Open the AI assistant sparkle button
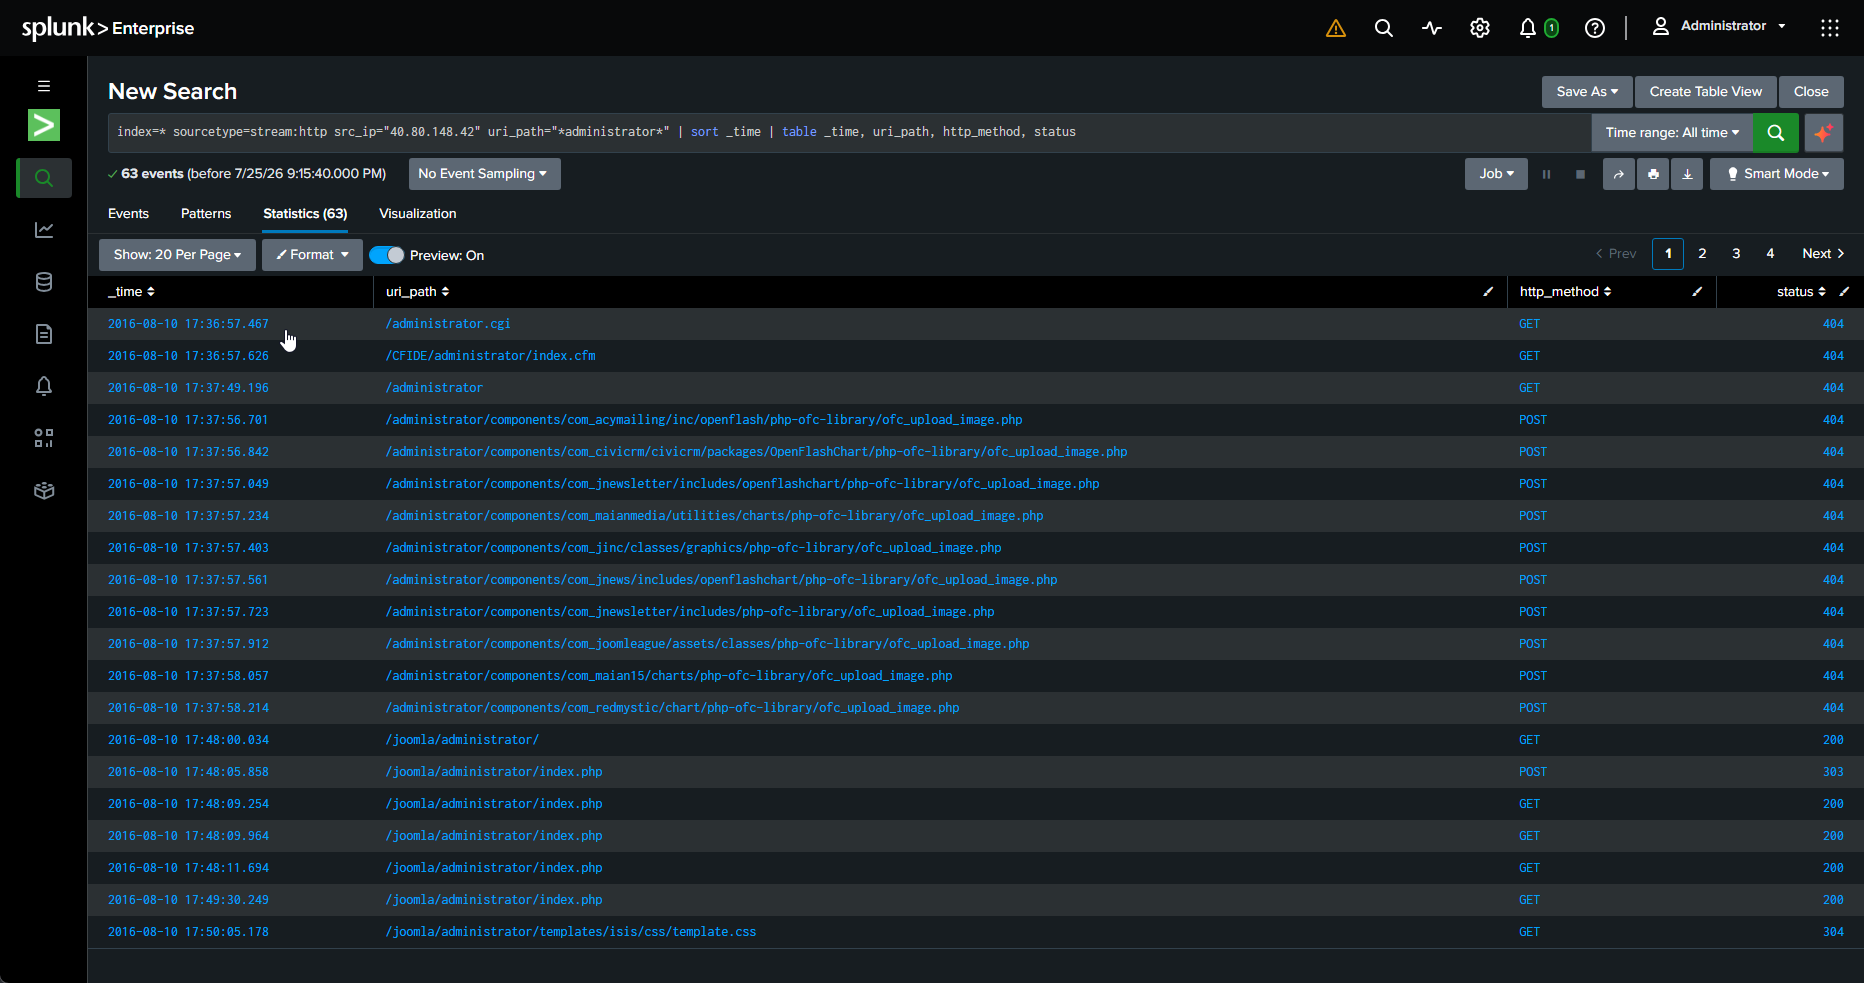 [1824, 132]
